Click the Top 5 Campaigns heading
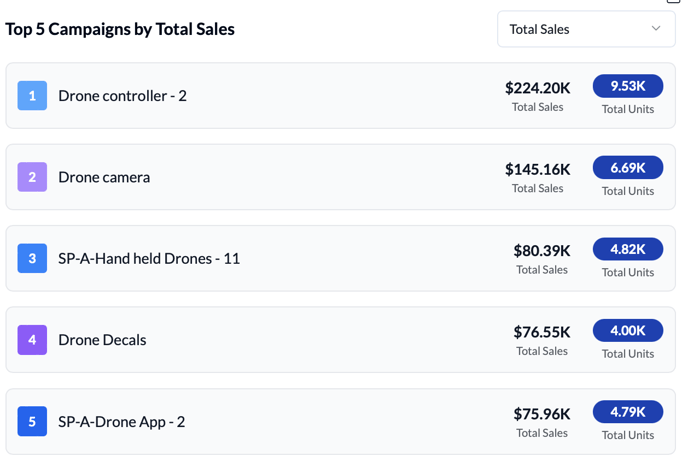 120,29
